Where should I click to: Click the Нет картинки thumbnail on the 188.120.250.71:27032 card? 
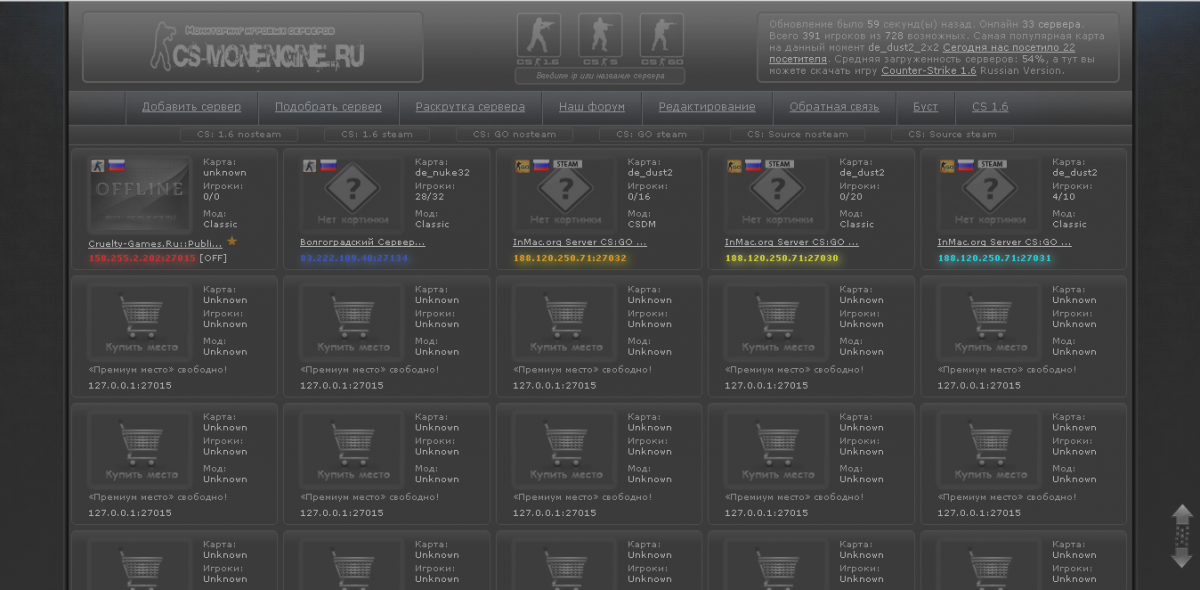point(565,193)
